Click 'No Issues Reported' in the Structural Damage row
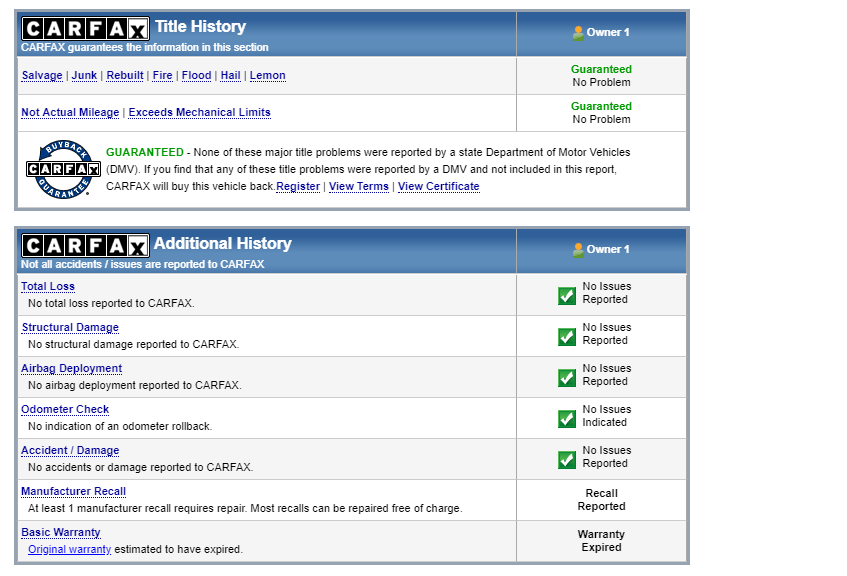This screenshot has height=576, width=847. point(607,334)
